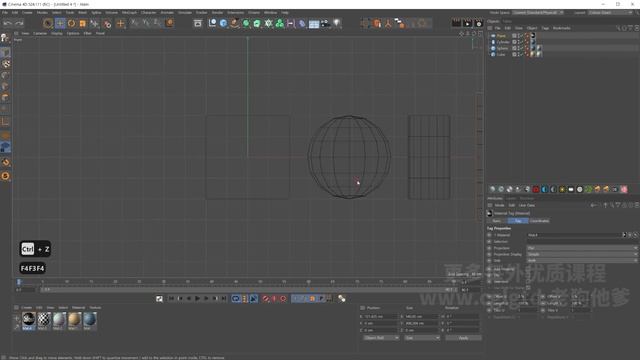
Task: Select the Sphere object in Object Manager
Action: pyautogui.click(x=502, y=48)
